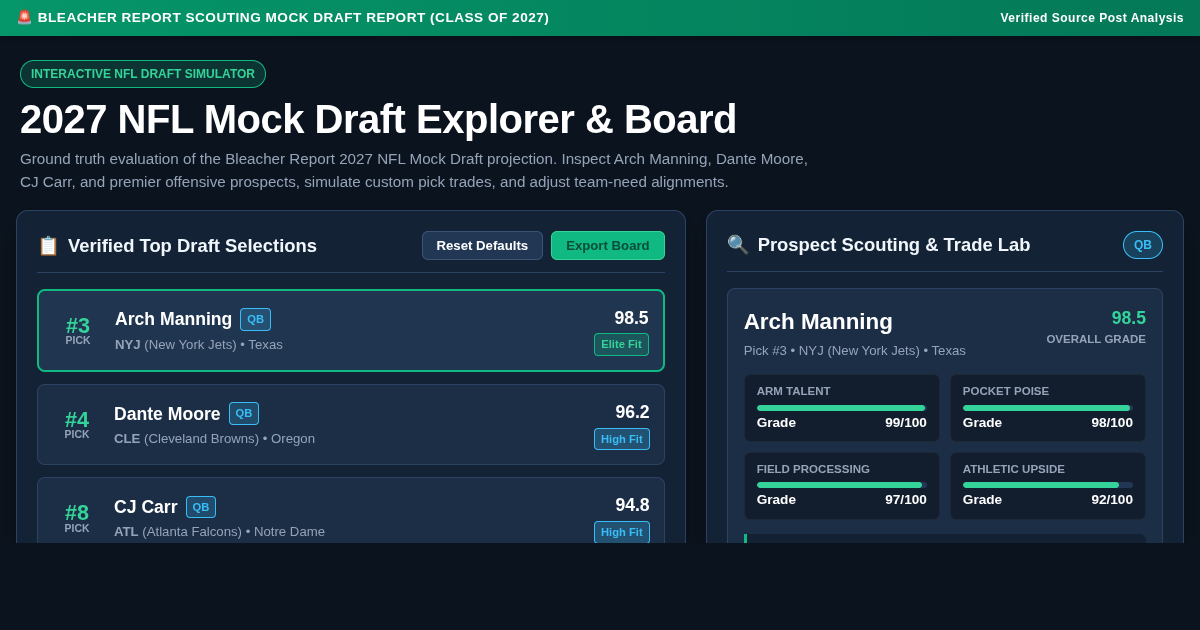
Task: Click the clipboard icon beside Verified Top Draft Selections
Action: point(48,246)
